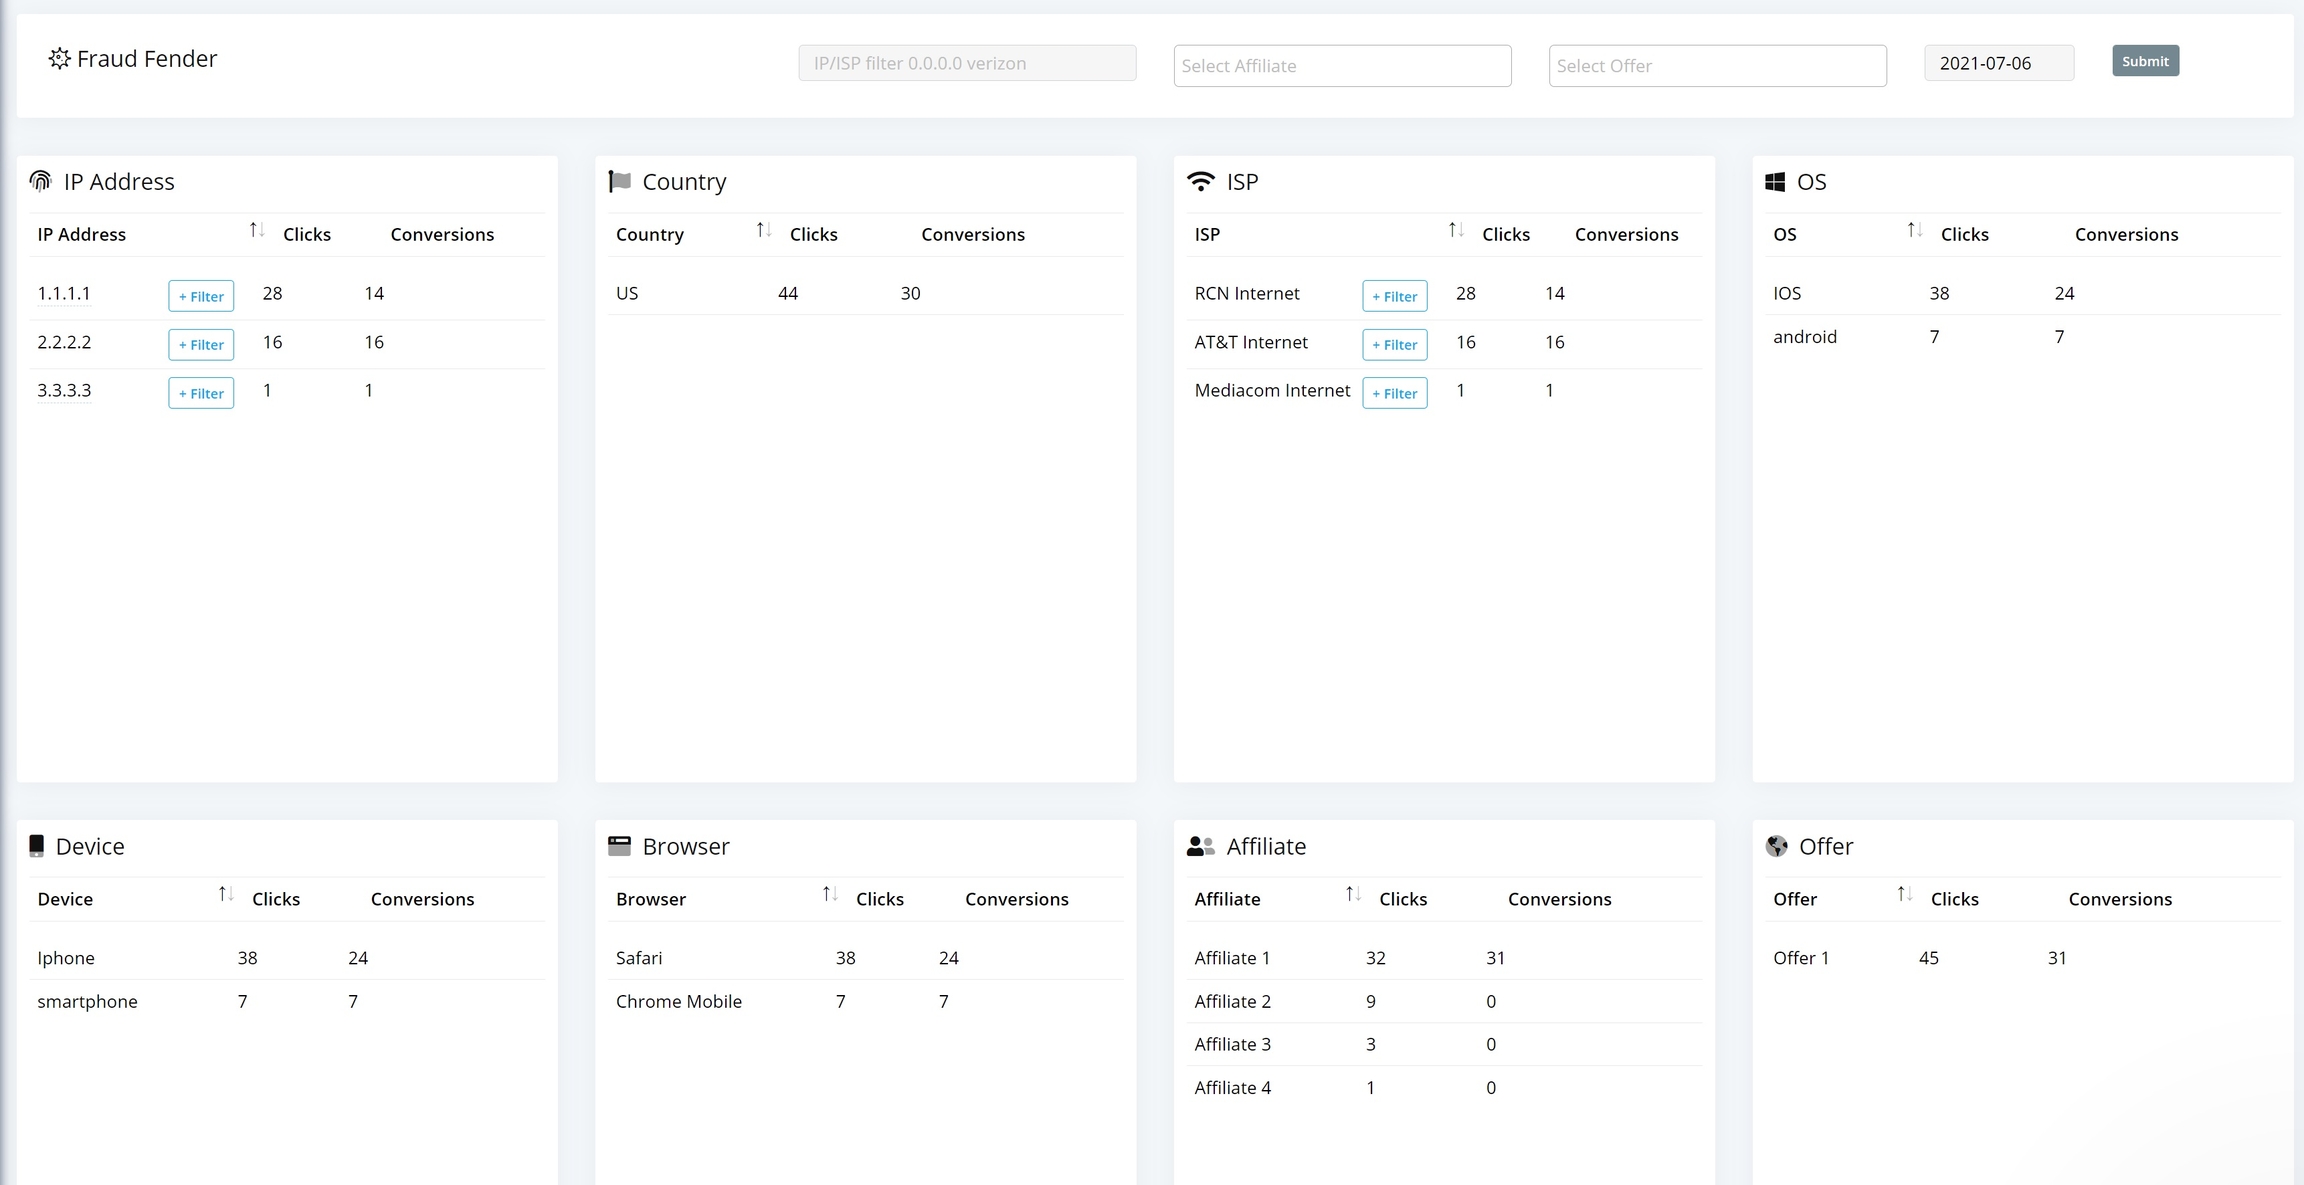Toggle sort arrows on Affiliate column
The width and height of the screenshot is (2304, 1185).
coord(1353,895)
